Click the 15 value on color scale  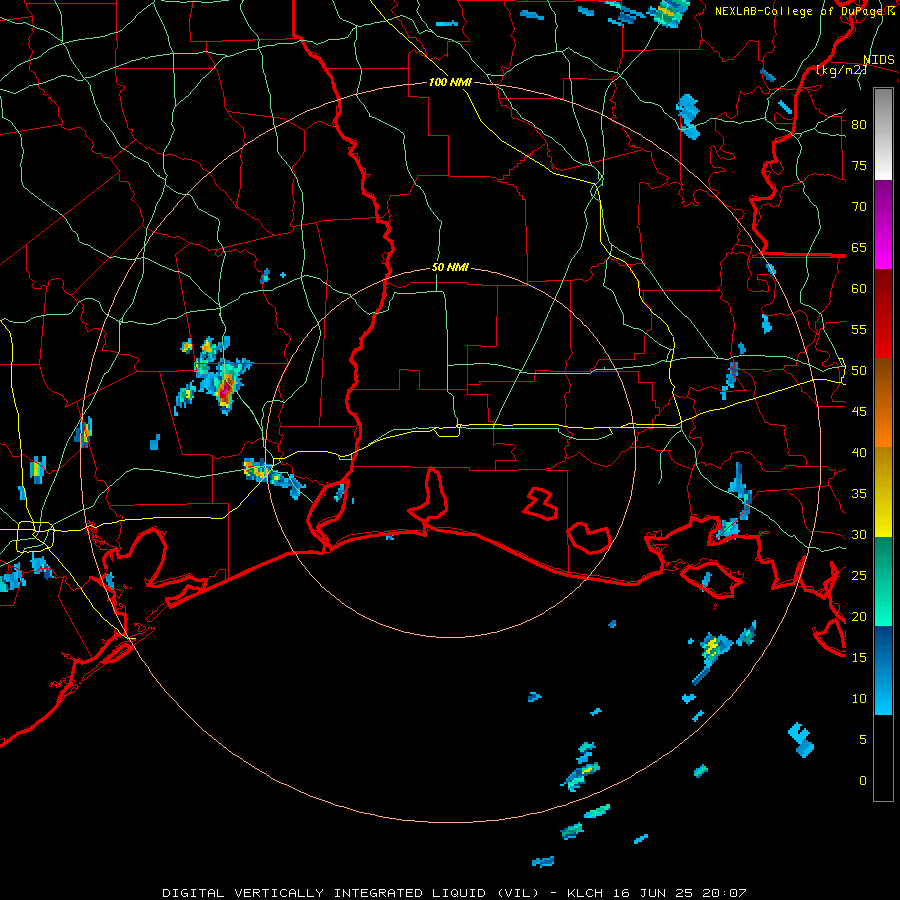pyautogui.click(x=859, y=658)
